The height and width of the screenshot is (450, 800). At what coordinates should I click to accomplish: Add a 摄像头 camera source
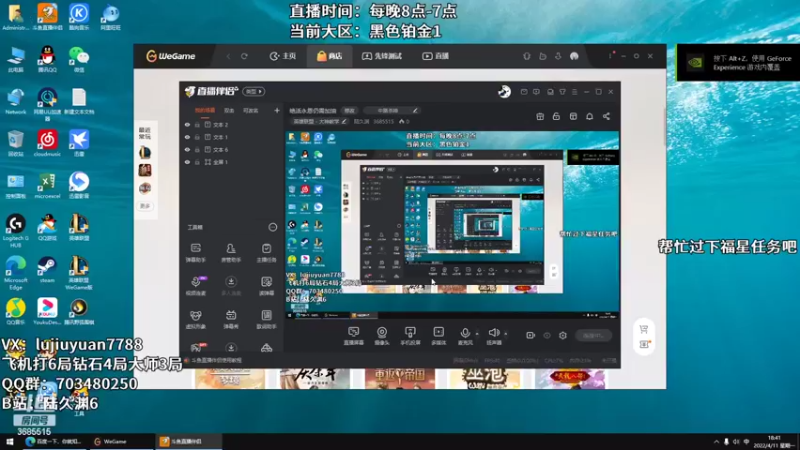382,336
